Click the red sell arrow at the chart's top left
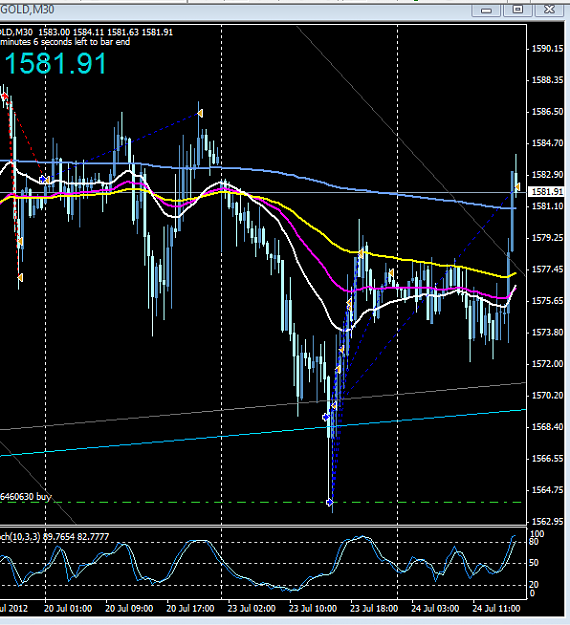Image resolution: width=570 pixels, height=625 pixels. (5, 96)
